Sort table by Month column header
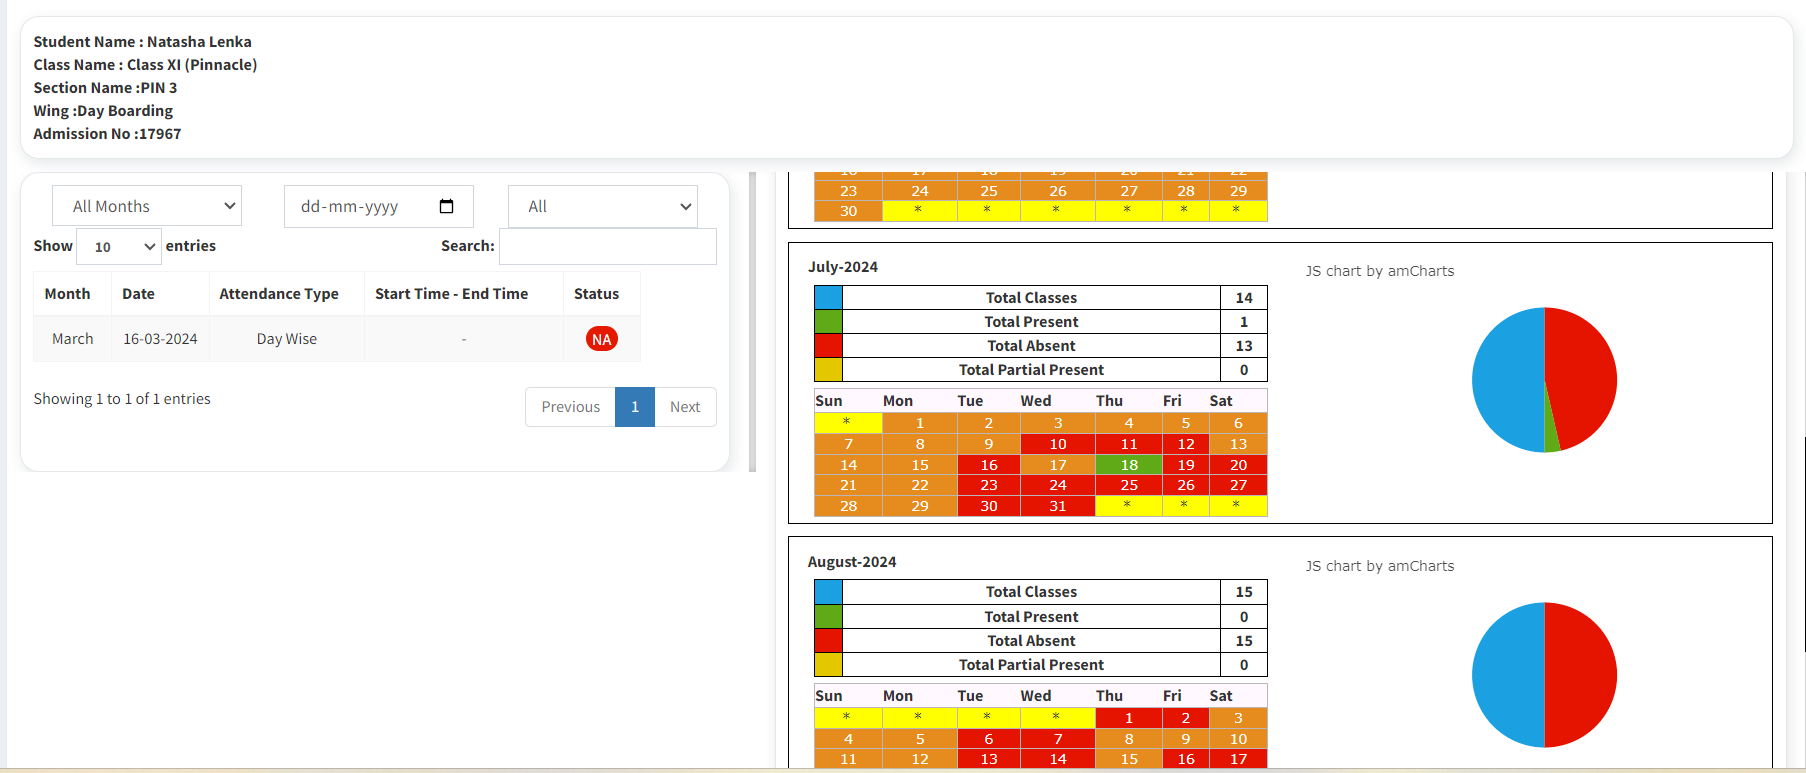Viewport: 1806px width, 773px height. coord(67,294)
